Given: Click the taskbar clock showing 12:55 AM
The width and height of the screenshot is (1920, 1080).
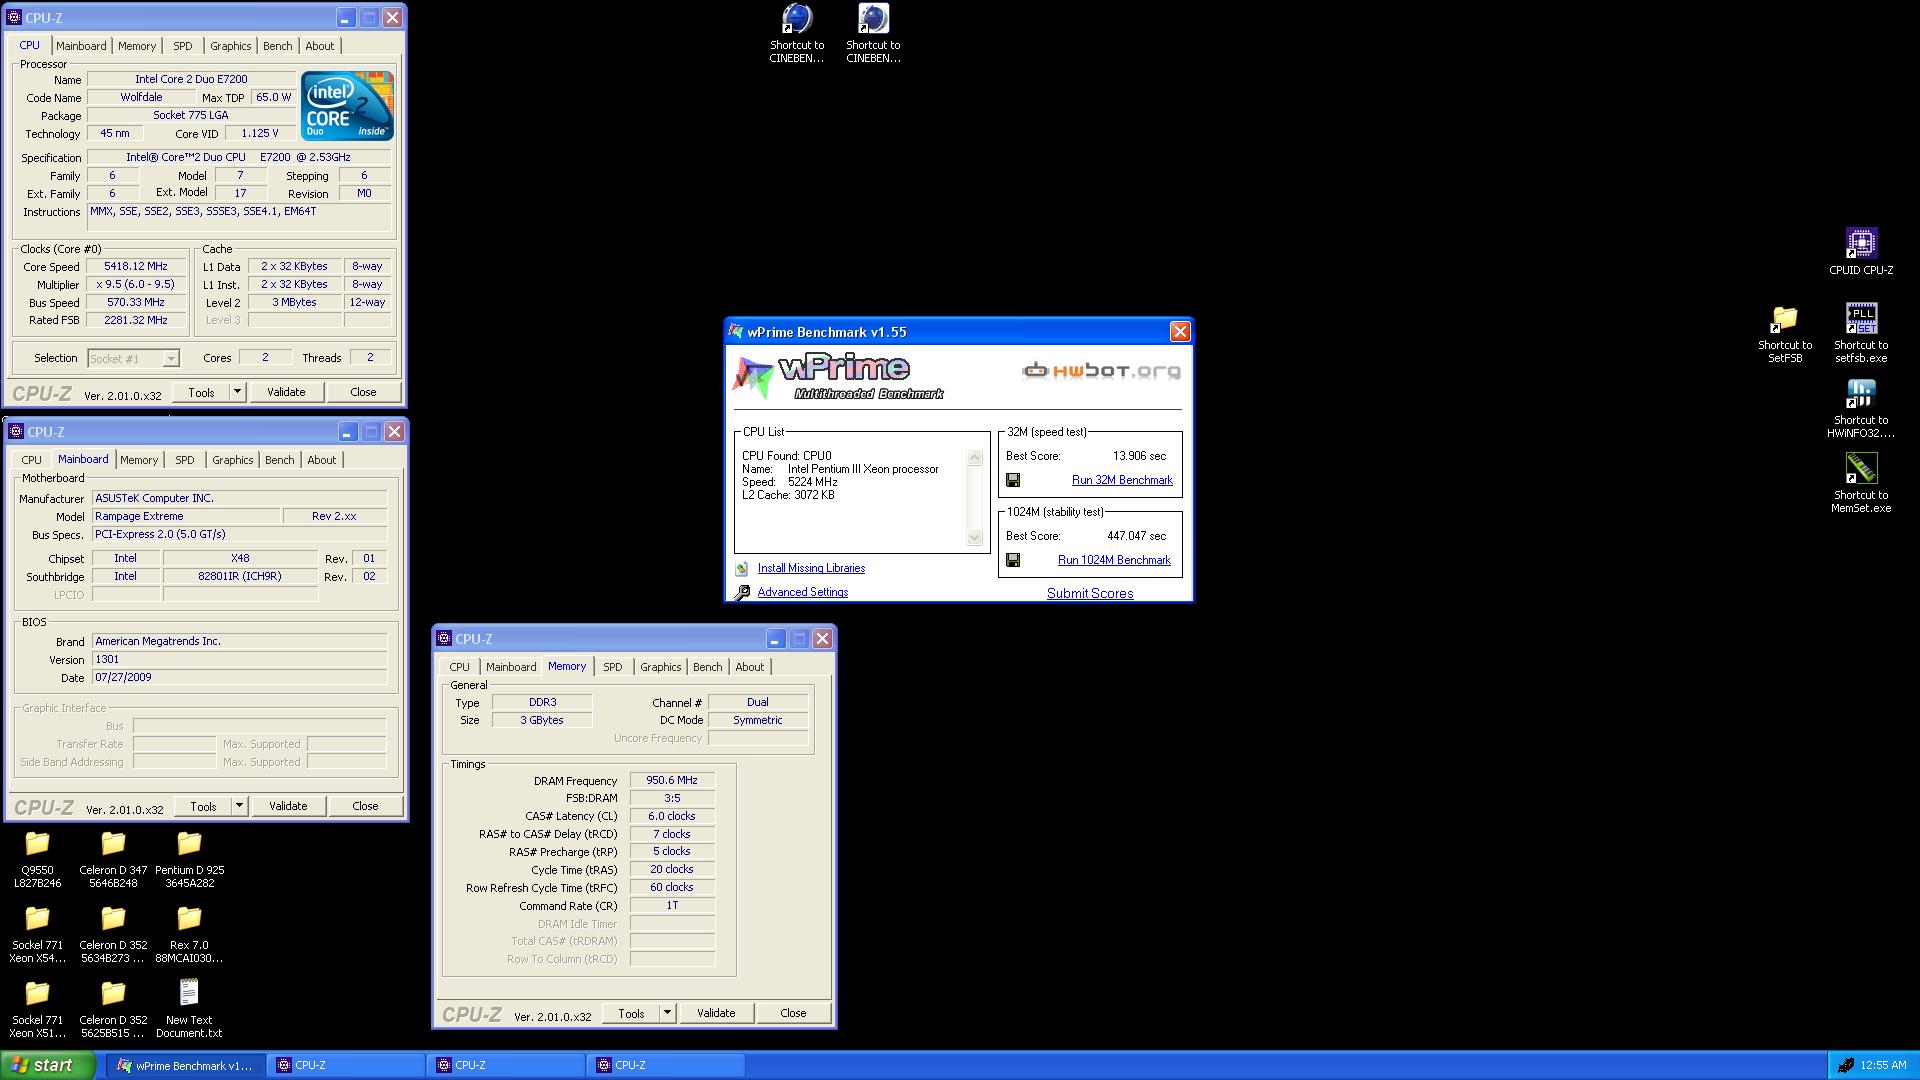Looking at the screenshot, I should click(1884, 1066).
